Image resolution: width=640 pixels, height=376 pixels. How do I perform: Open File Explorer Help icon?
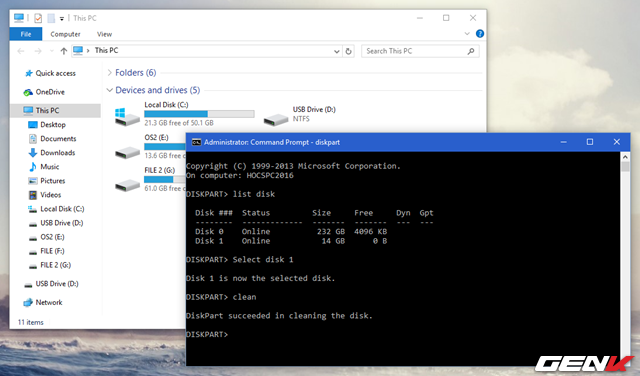[480, 33]
